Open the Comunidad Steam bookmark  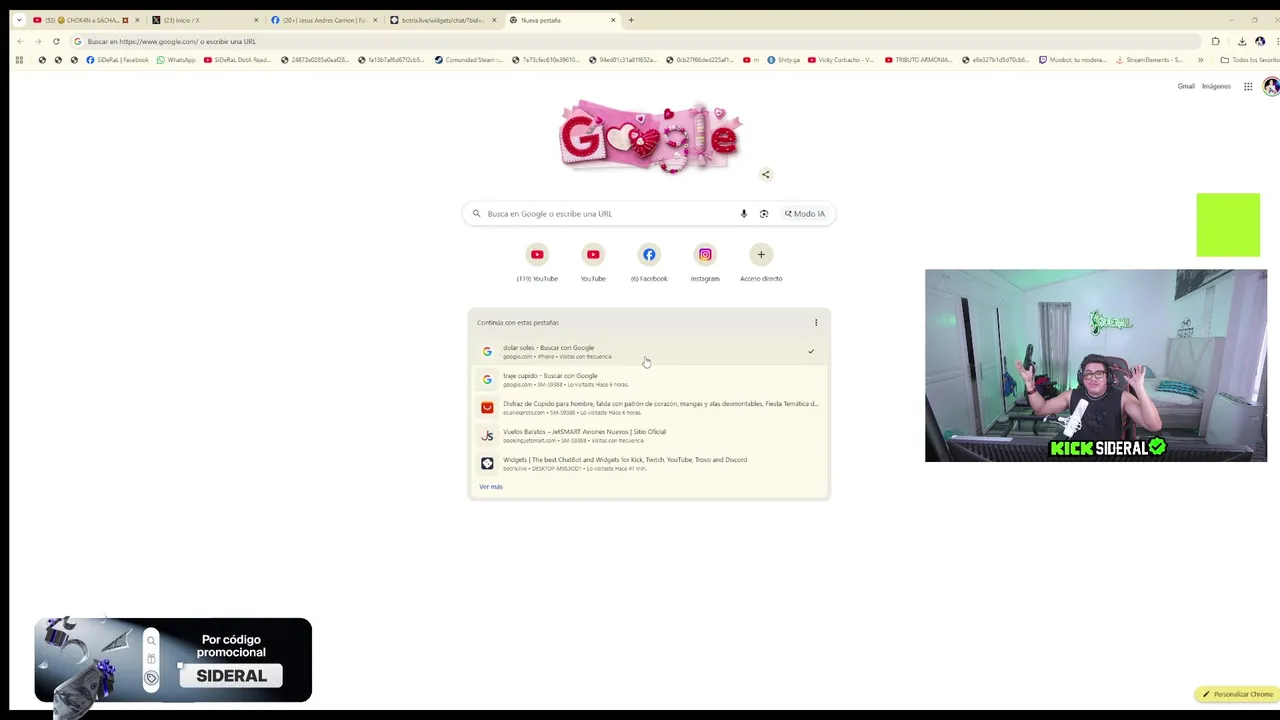469,60
